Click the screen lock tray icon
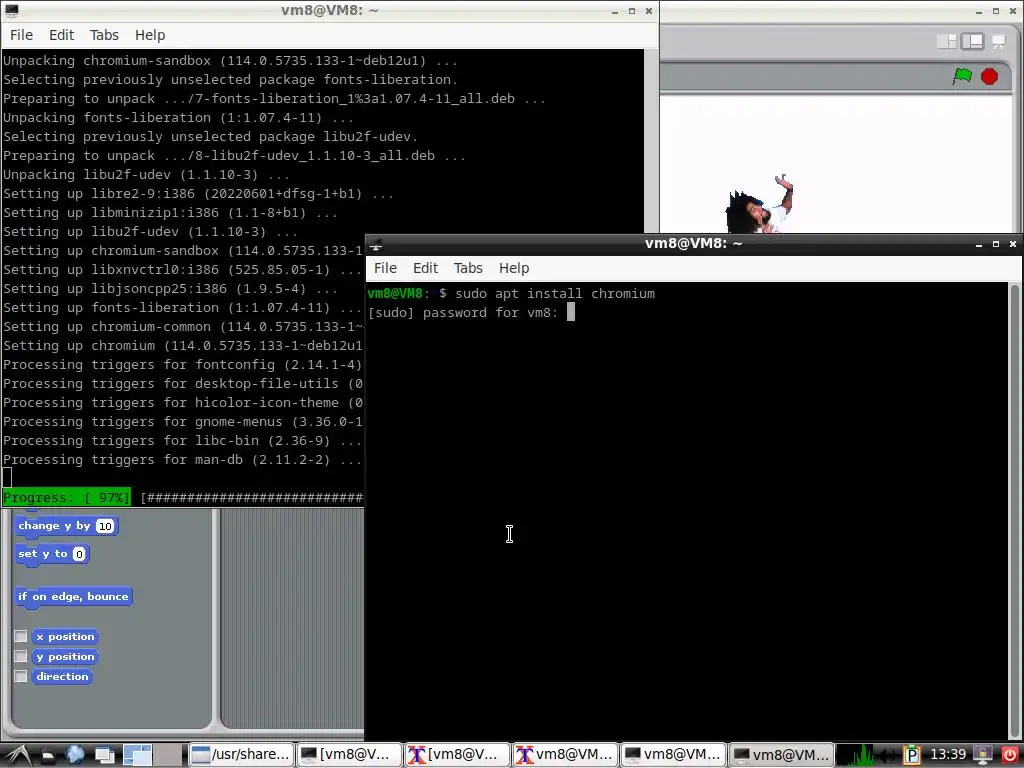The width and height of the screenshot is (1024, 768). [x=982, y=756]
